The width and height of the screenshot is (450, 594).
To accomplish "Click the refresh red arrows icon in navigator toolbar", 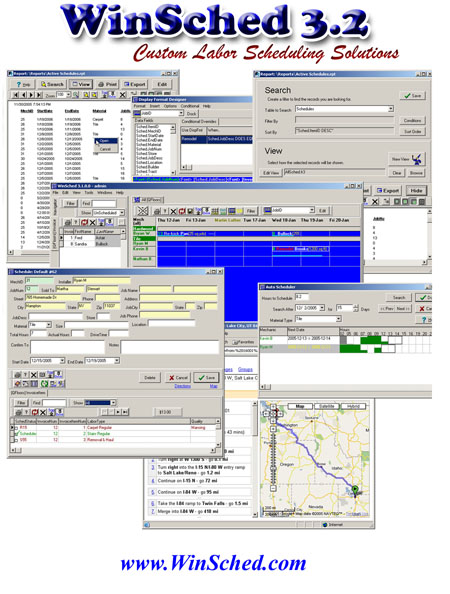I will [84, 222].
